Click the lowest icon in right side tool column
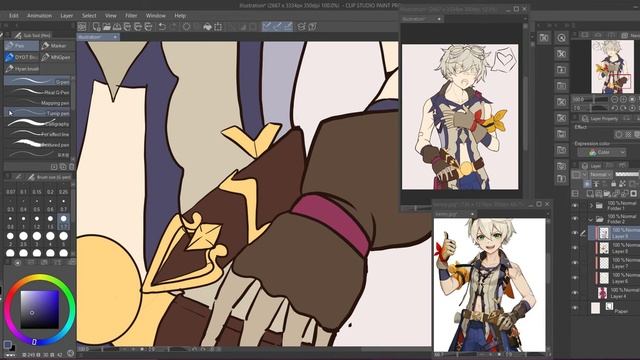Screen dimensions: 640x360 point(562,178)
